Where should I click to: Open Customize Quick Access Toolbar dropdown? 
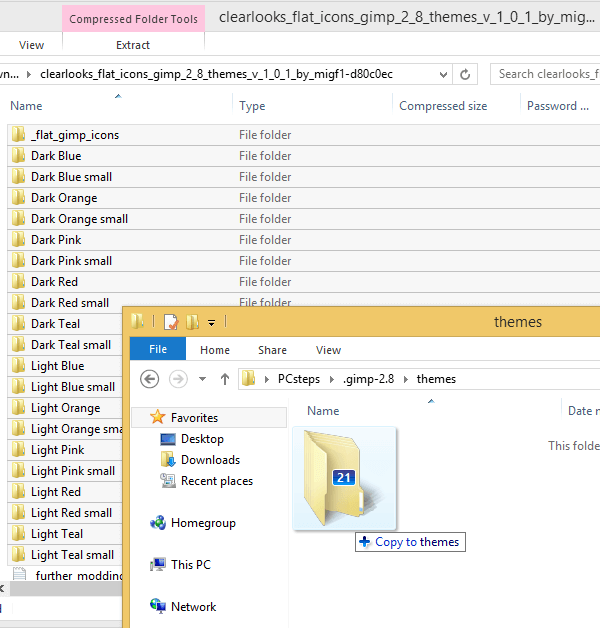pyautogui.click(x=211, y=322)
